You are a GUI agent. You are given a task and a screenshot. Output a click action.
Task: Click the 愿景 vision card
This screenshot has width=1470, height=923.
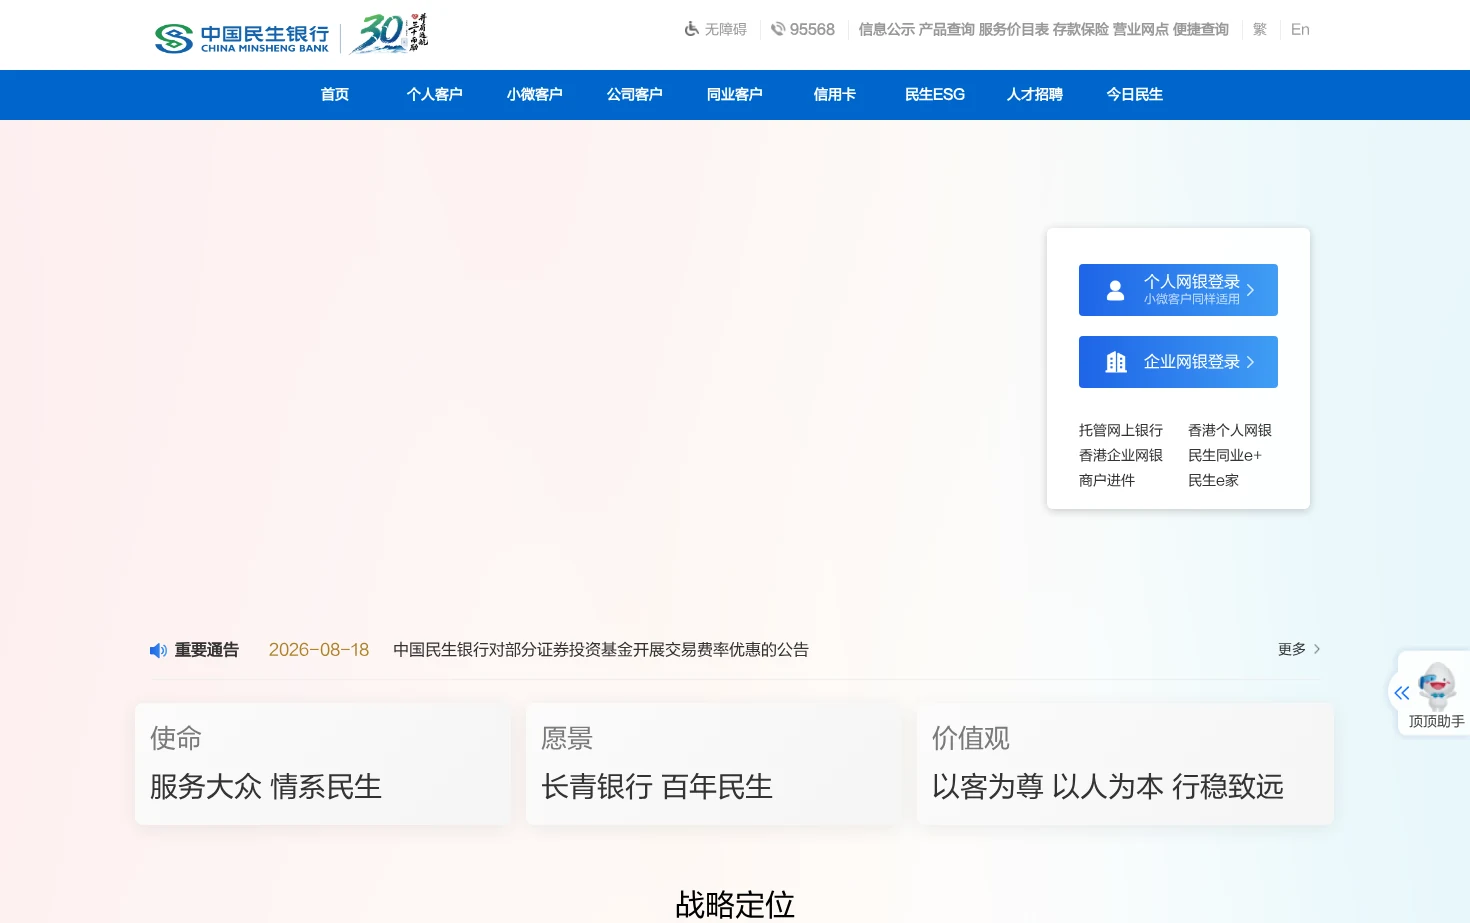714,764
